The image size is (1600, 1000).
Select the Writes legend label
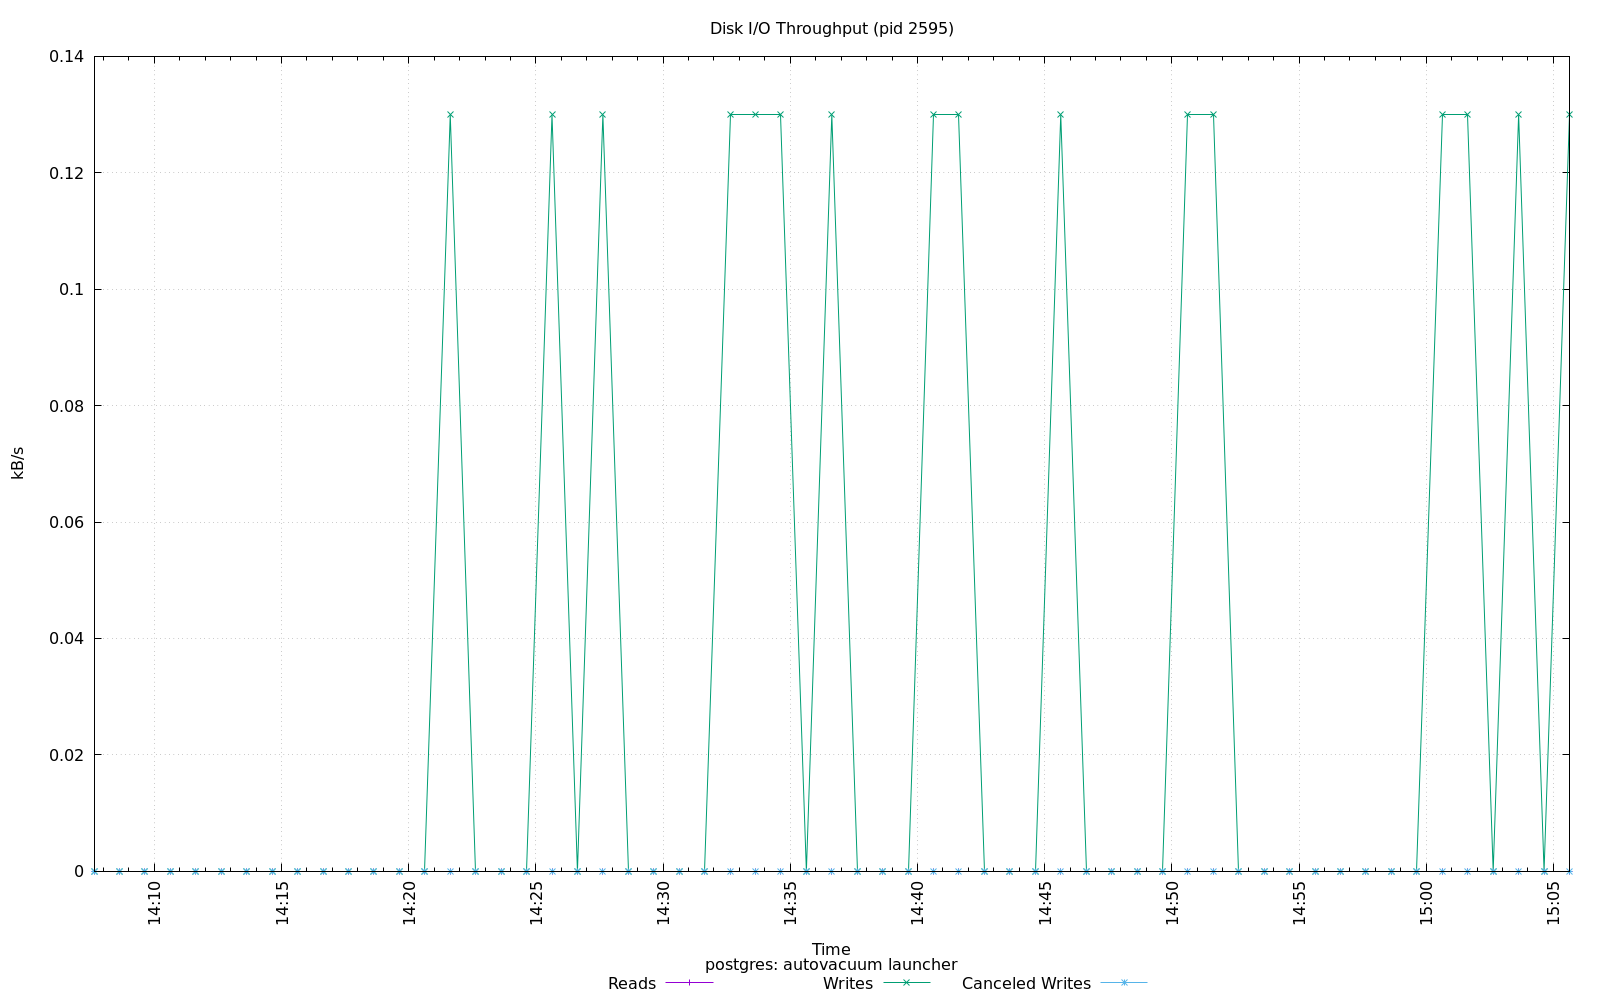[847, 983]
